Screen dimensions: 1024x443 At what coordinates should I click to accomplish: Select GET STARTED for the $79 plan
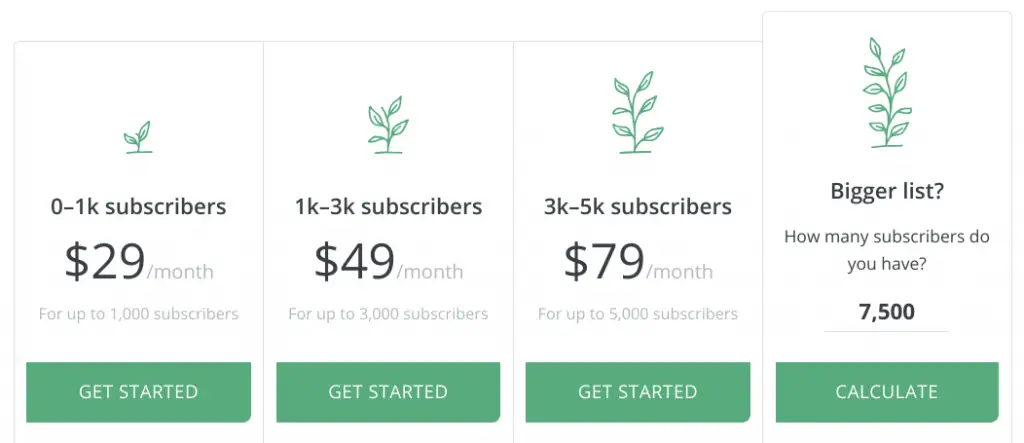[638, 392]
